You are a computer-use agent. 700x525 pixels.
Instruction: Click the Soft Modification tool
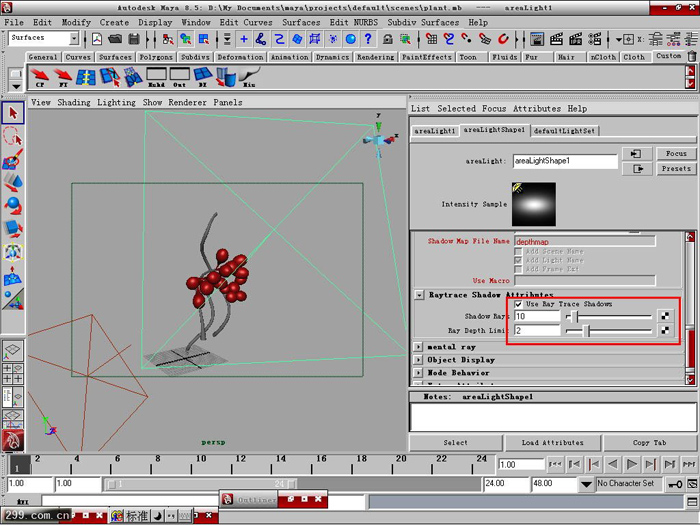coord(13,275)
